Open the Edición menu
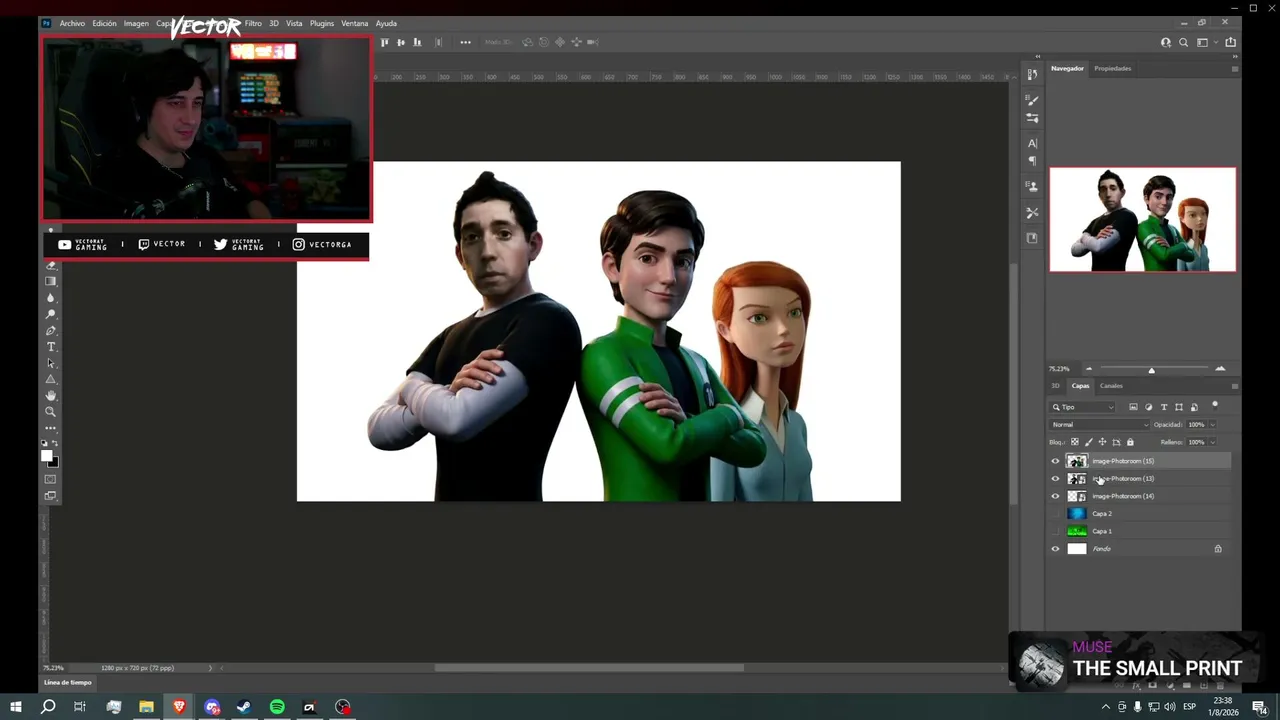 pos(104,23)
